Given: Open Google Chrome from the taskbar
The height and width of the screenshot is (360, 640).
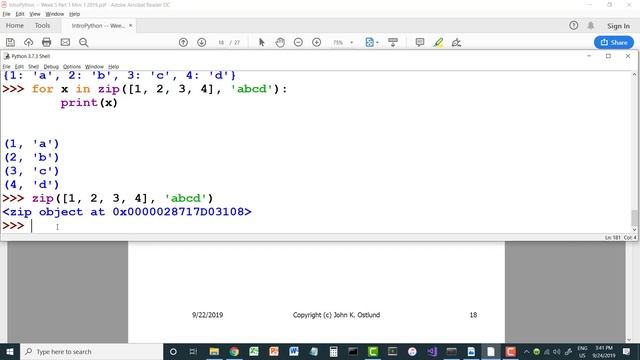Looking at the screenshot, I should click(x=234, y=351).
